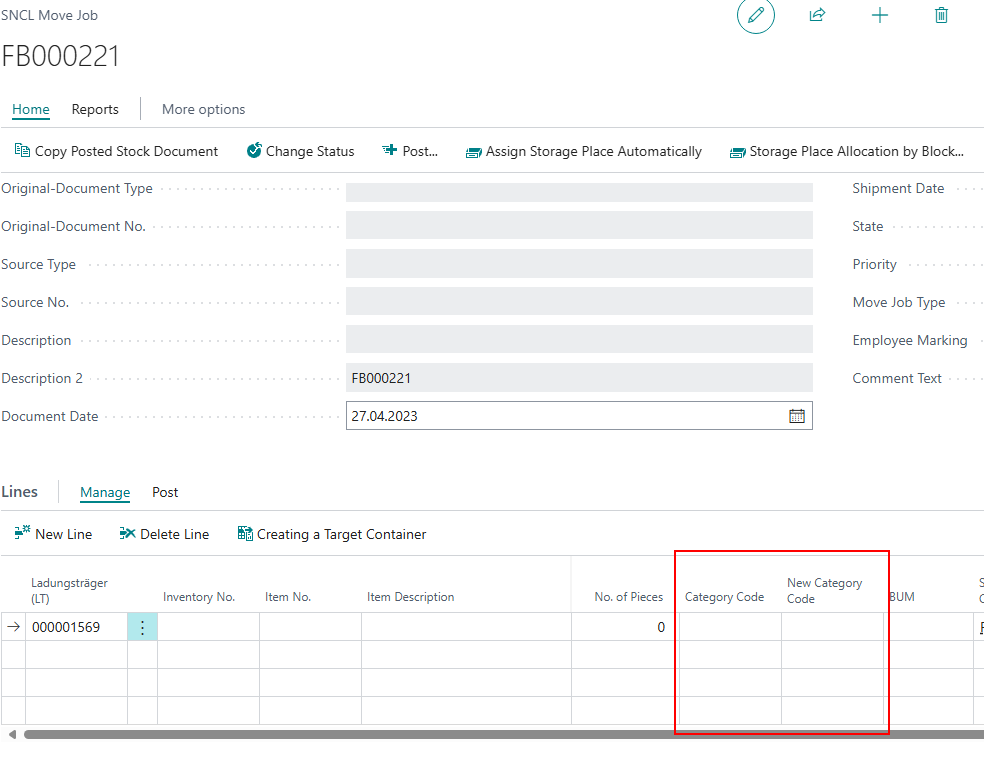
Task: Click Copy Posted Stock Document action
Action: click(x=116, y=151)
